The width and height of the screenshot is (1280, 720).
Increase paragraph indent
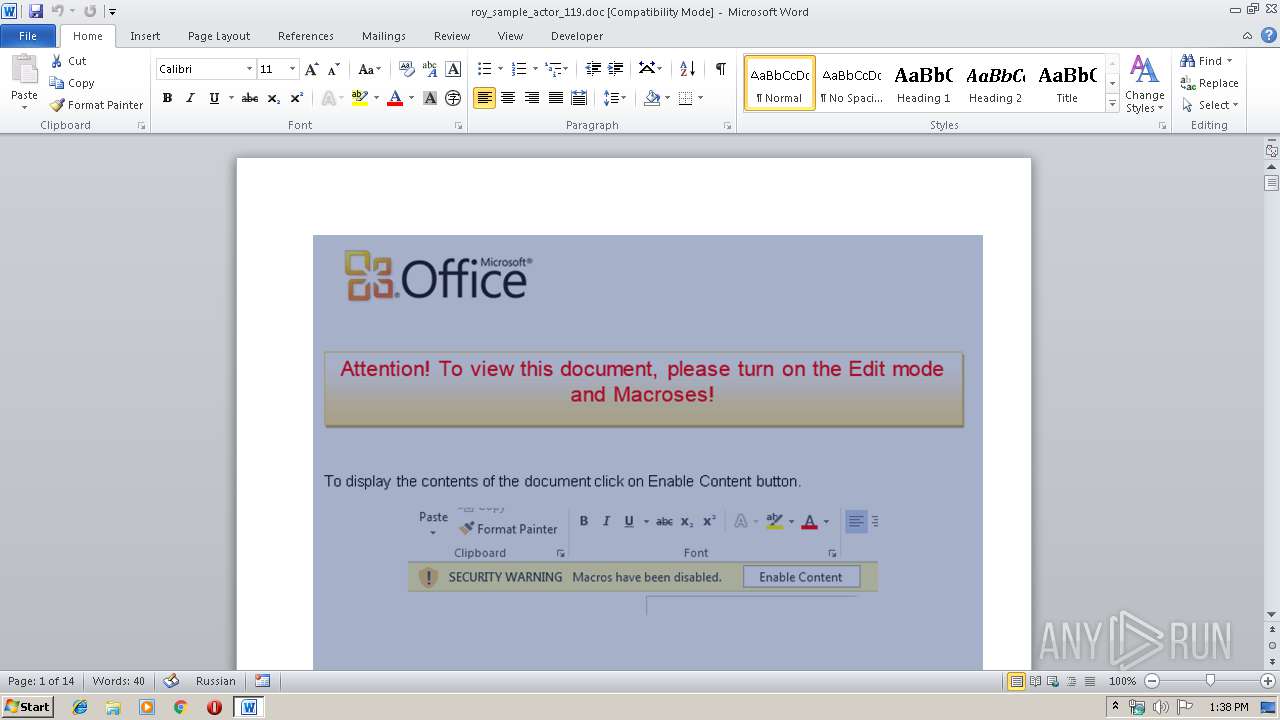tap(617, 69)
